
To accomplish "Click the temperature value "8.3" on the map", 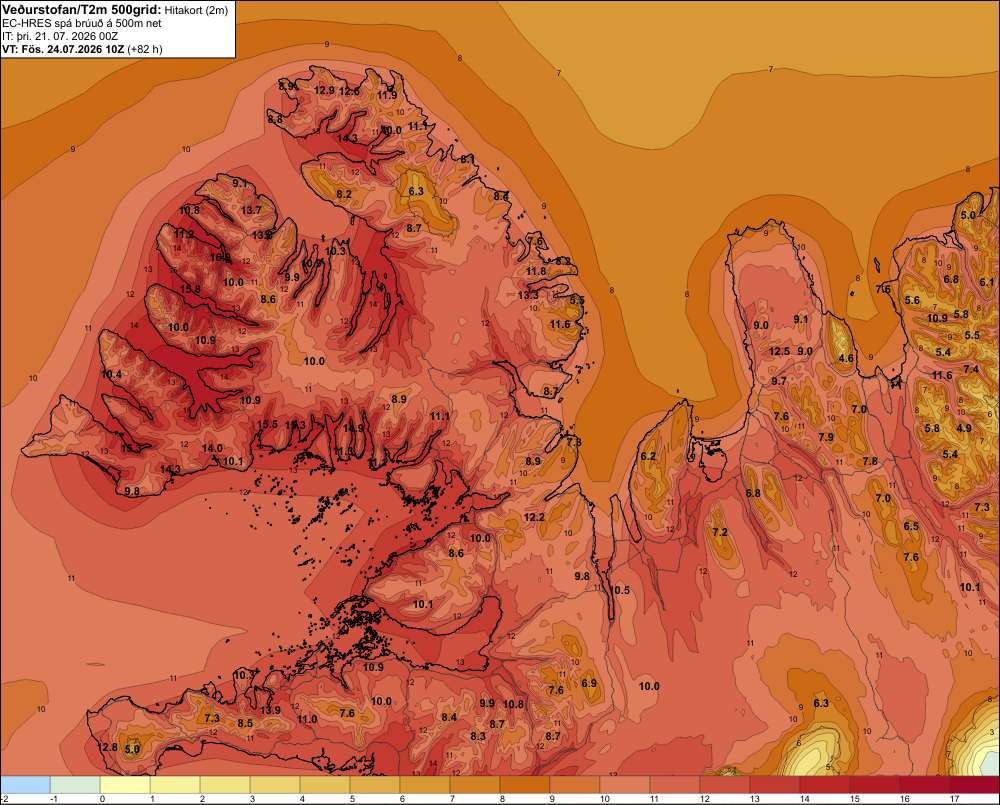I will (x=478, y=735).
